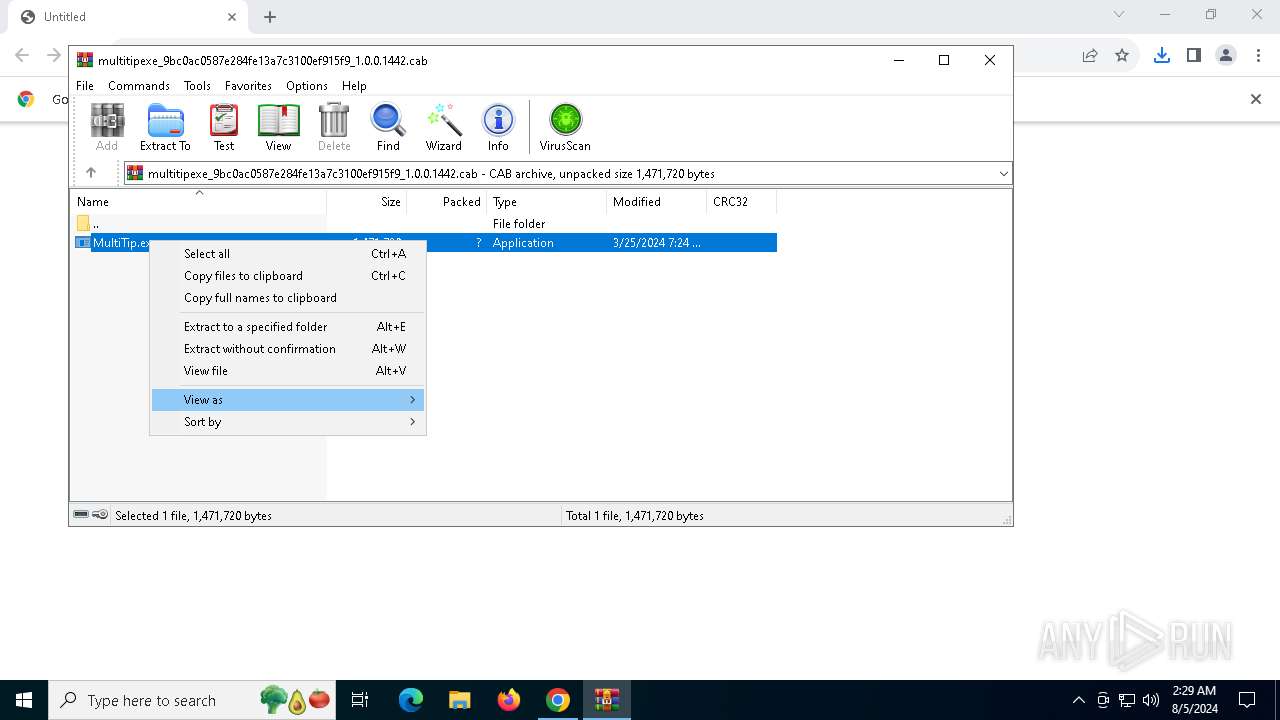Open Windows Start menu

pos(24,700)
